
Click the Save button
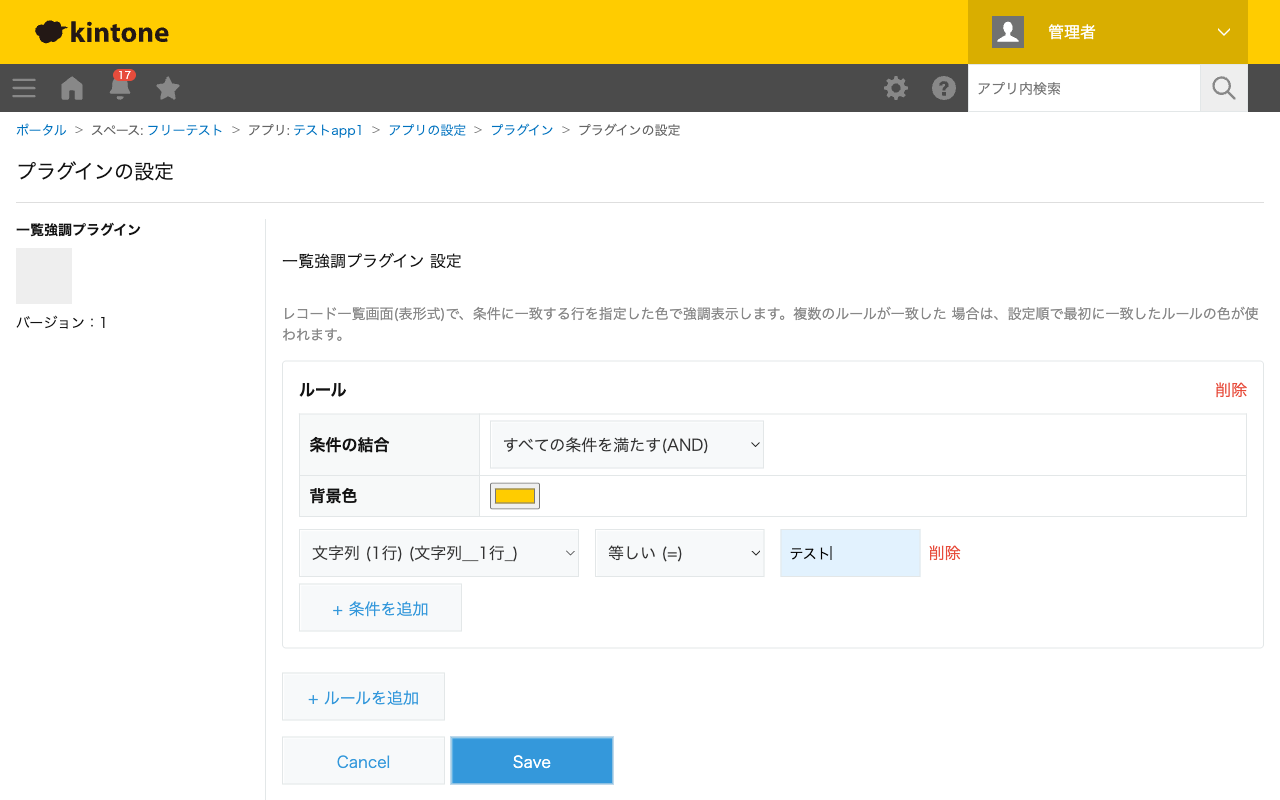click(532, 761)
